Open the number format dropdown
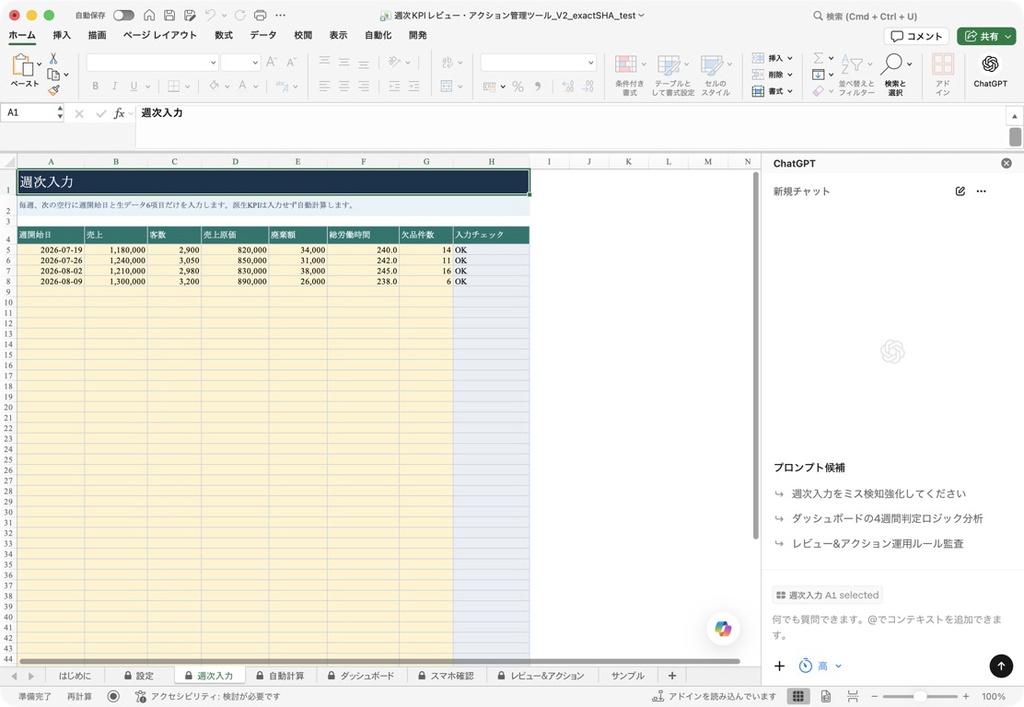 [590, 63]
